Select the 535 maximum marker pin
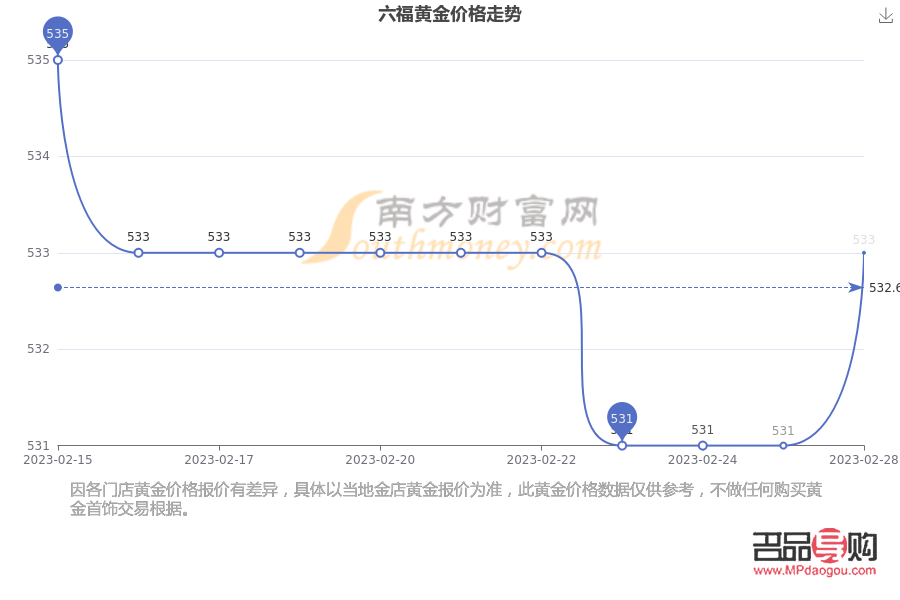Viewport: 900px width, 600px height. point(57,34)
